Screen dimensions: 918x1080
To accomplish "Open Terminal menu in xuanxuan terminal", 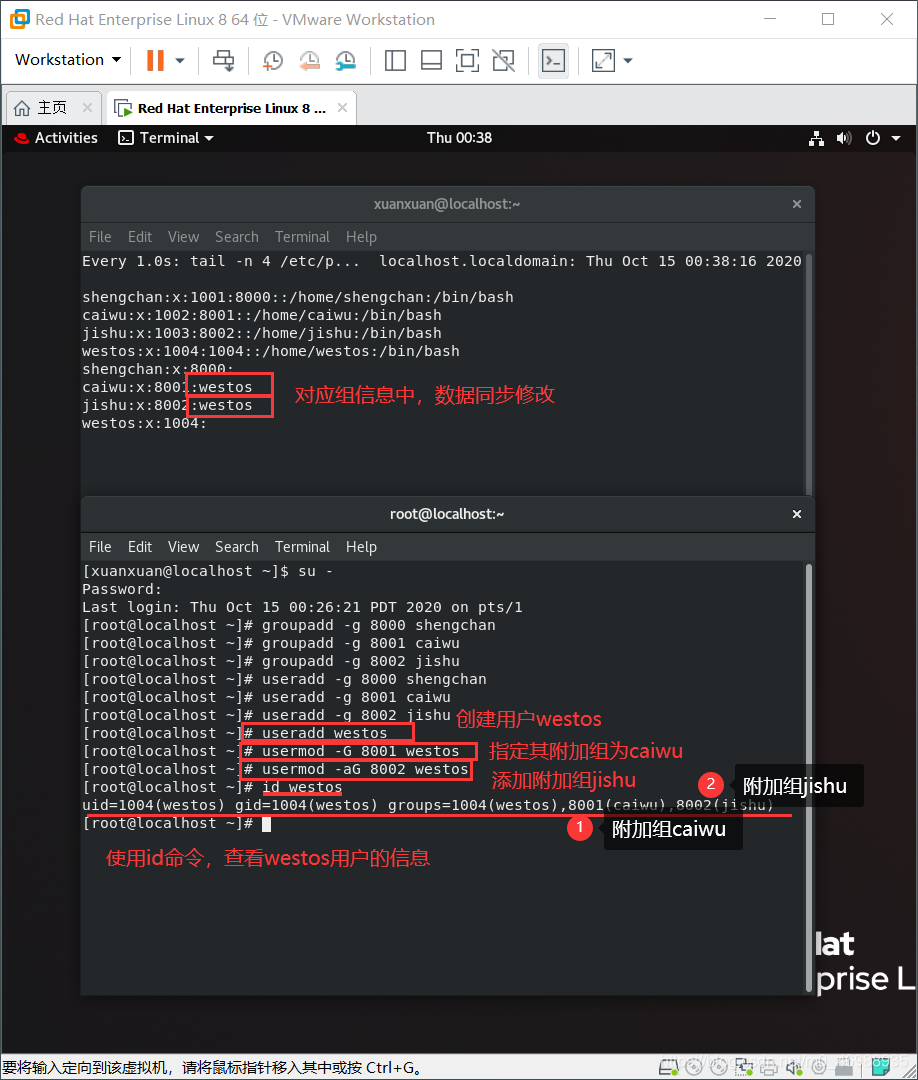I will pyautogui.click(x=302, y=237).
